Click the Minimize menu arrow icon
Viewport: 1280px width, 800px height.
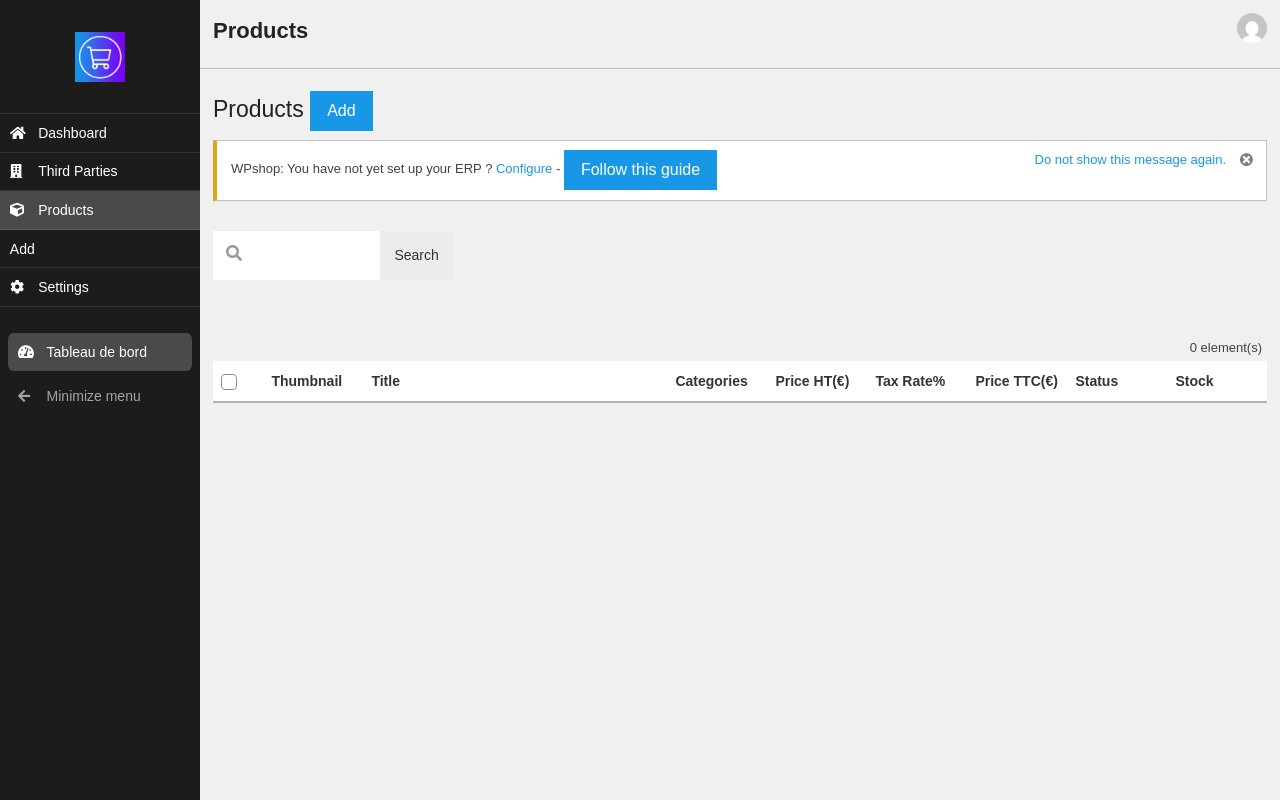click(24, 396)
